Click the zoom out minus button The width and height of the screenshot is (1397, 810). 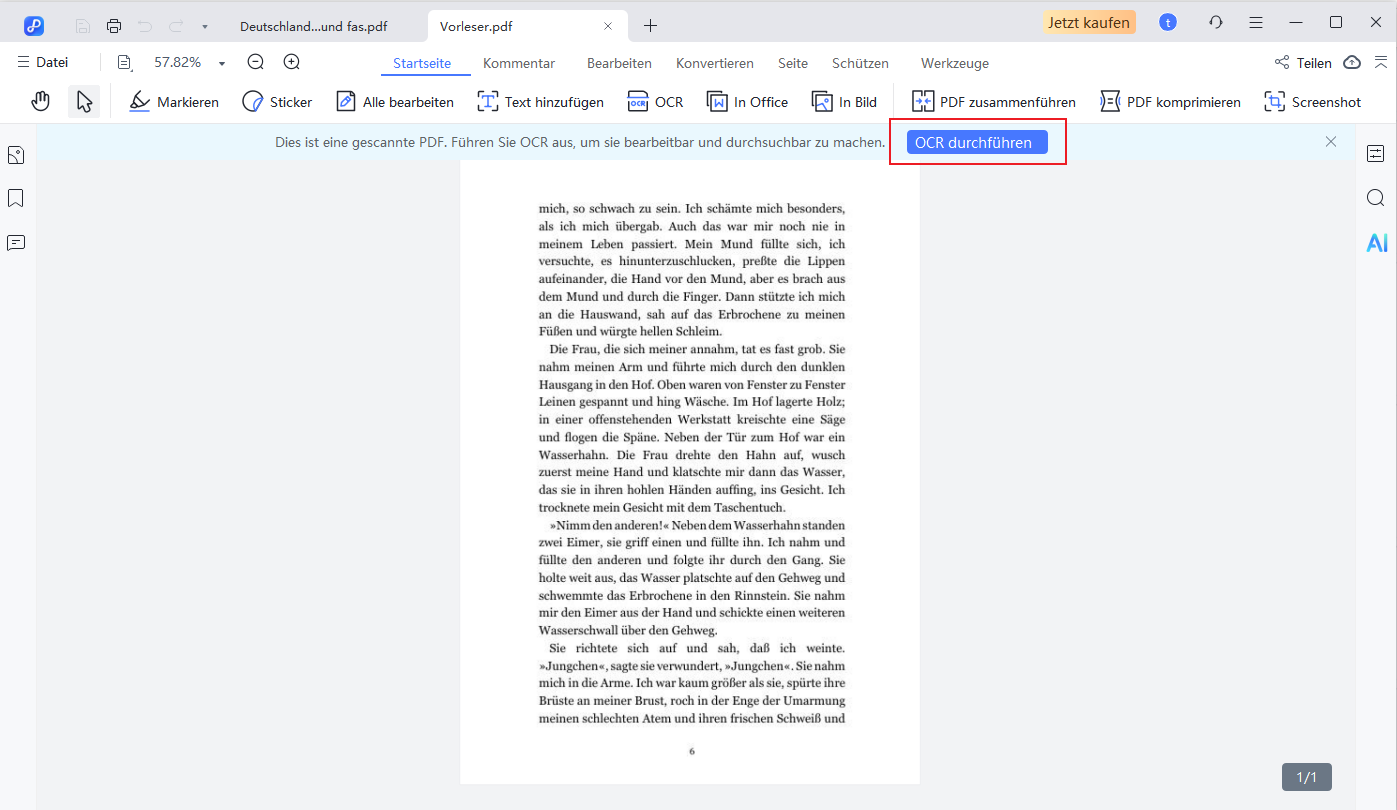255,62
